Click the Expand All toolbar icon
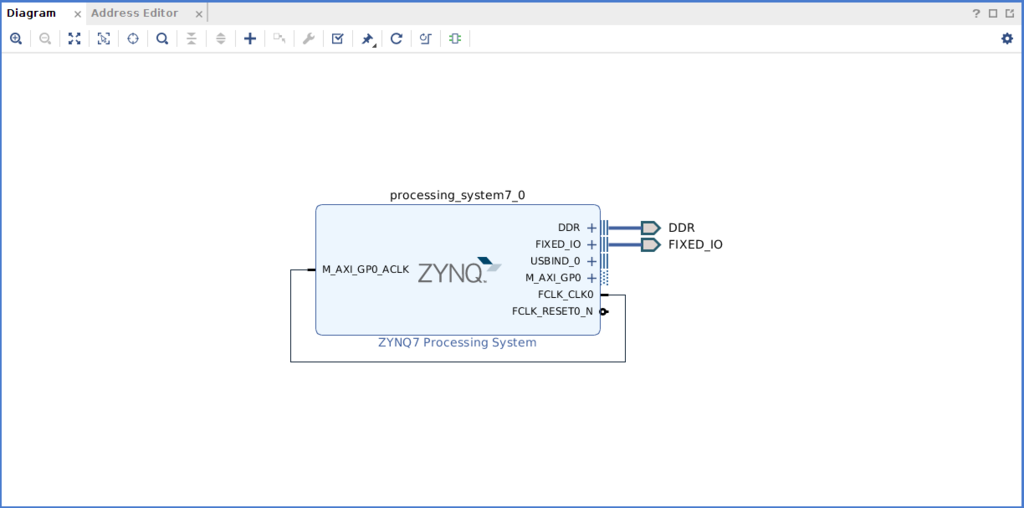Image resolution: width=1024 pixels, height=508 pixels. [221, 39]
